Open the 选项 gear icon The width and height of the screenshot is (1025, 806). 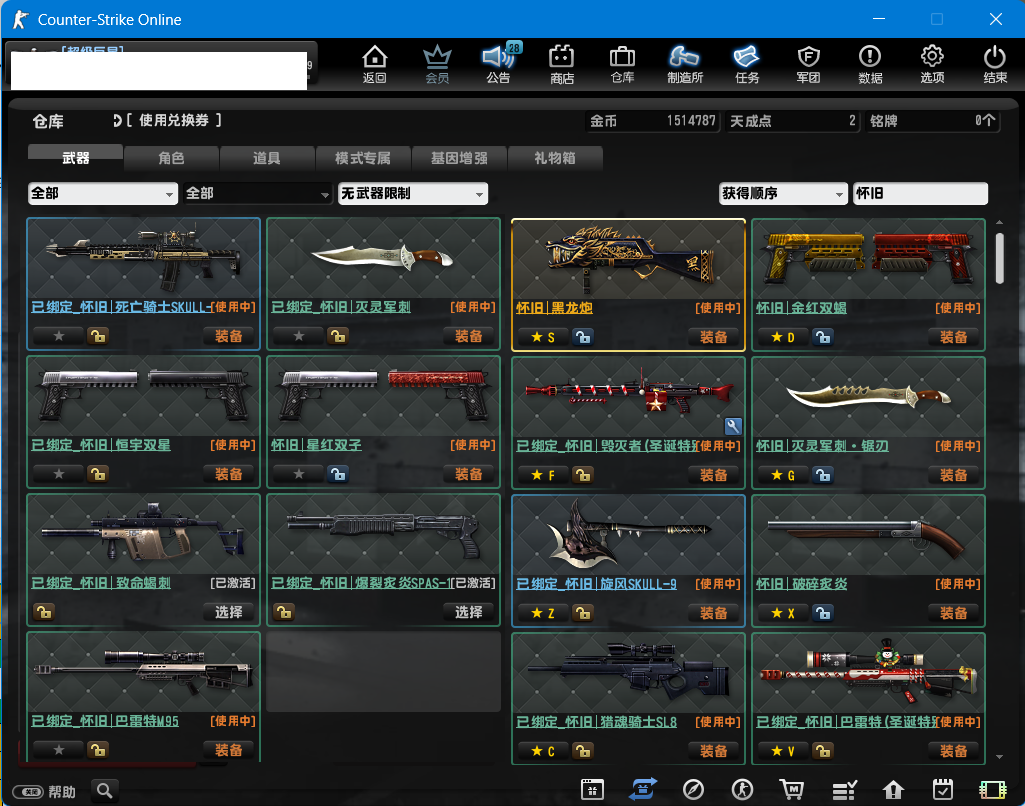click(932, 64)
